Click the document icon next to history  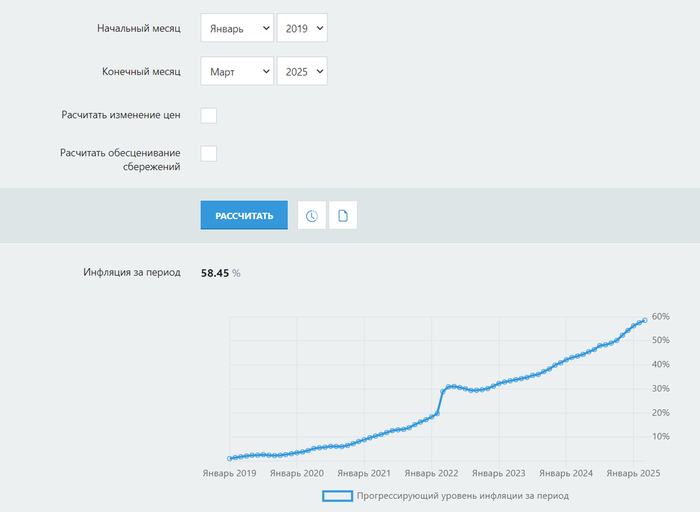(343, 216)
